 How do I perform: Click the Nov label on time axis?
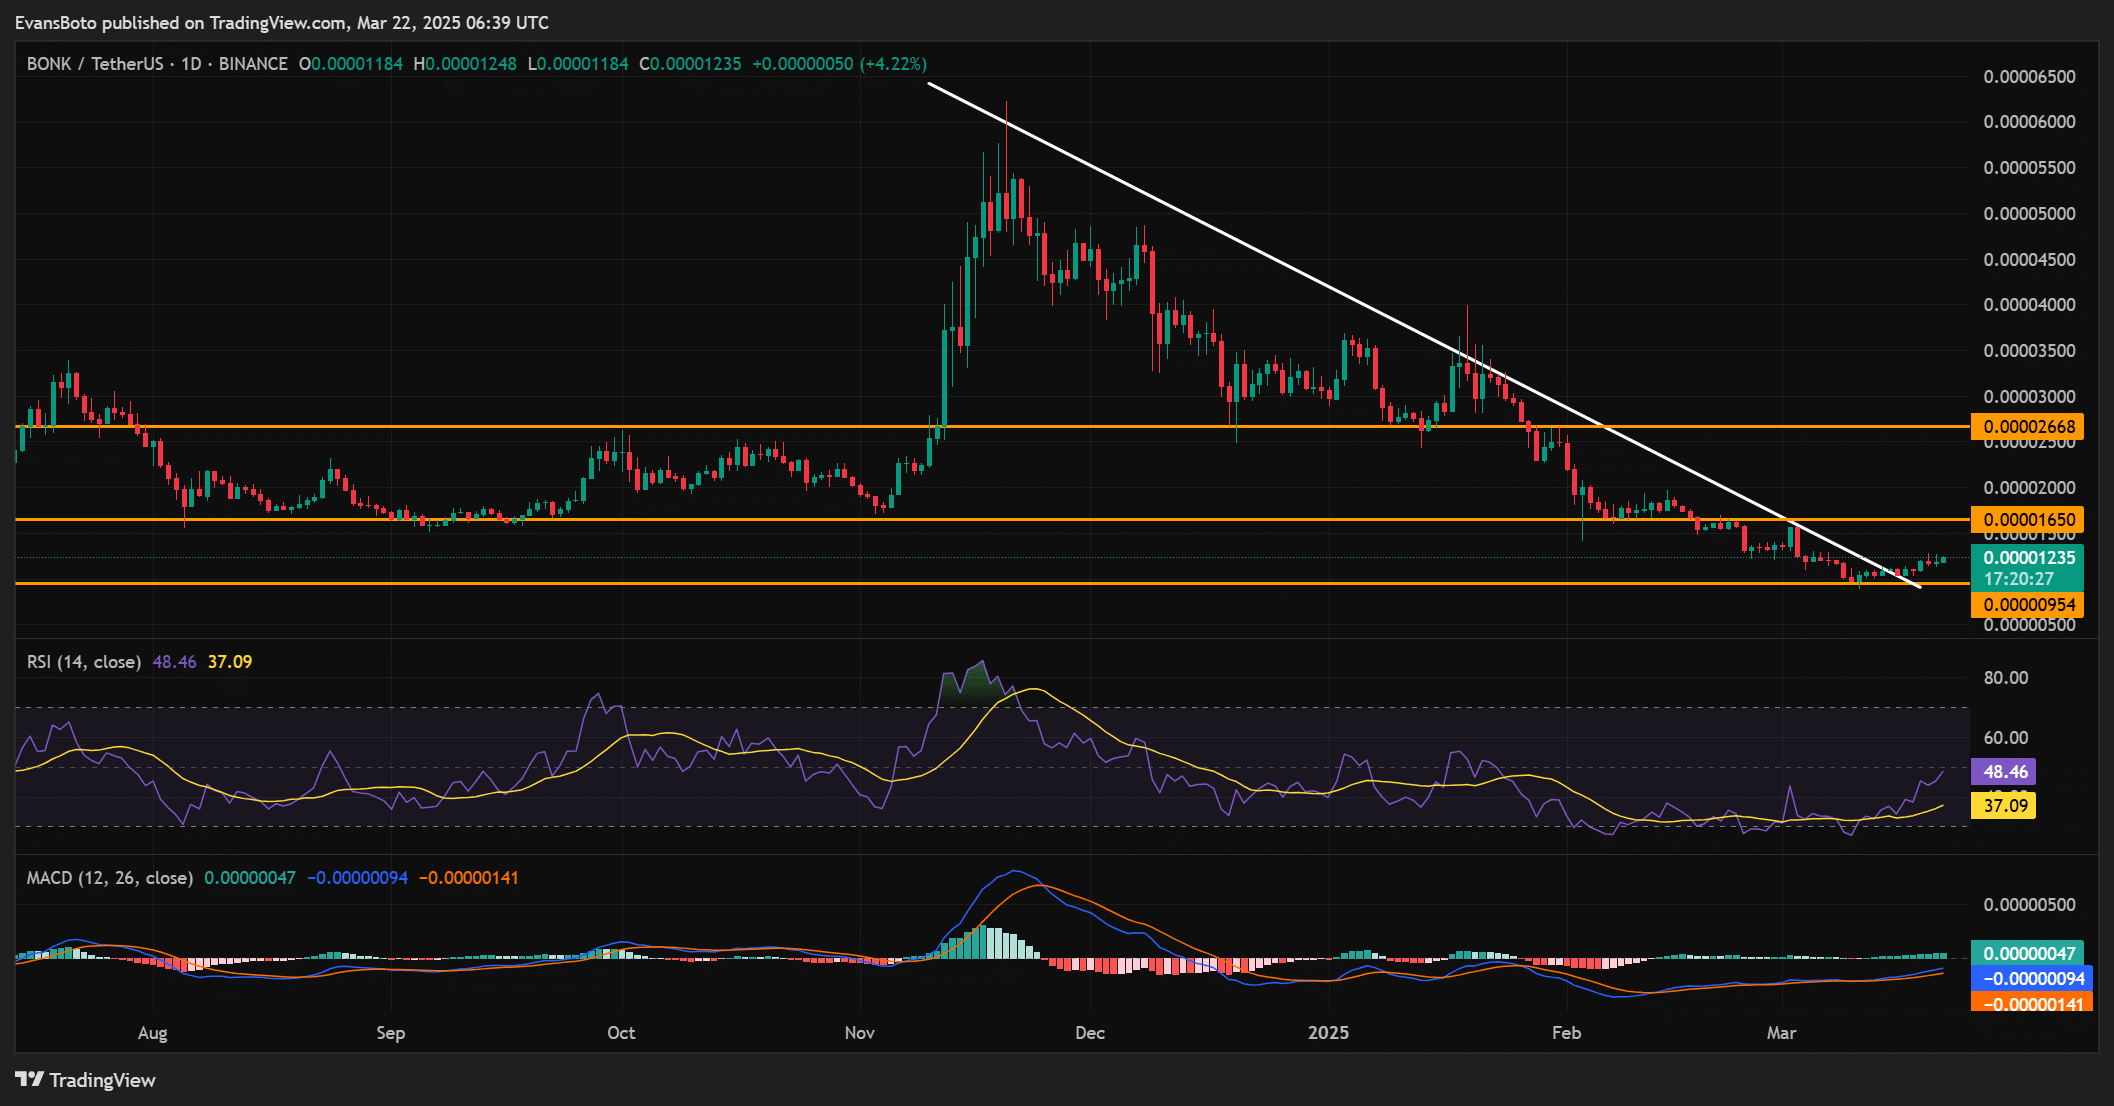(860, 1033)
